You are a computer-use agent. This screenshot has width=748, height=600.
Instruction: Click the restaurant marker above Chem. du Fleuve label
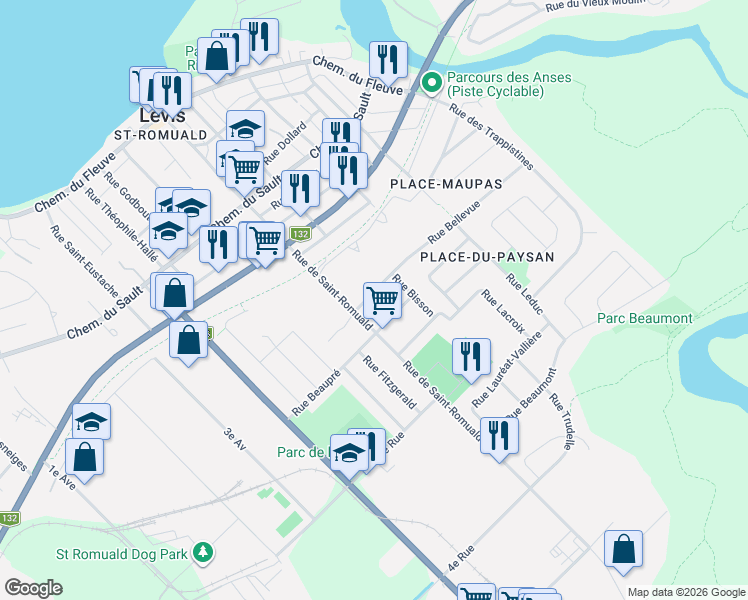pos(388,60)
